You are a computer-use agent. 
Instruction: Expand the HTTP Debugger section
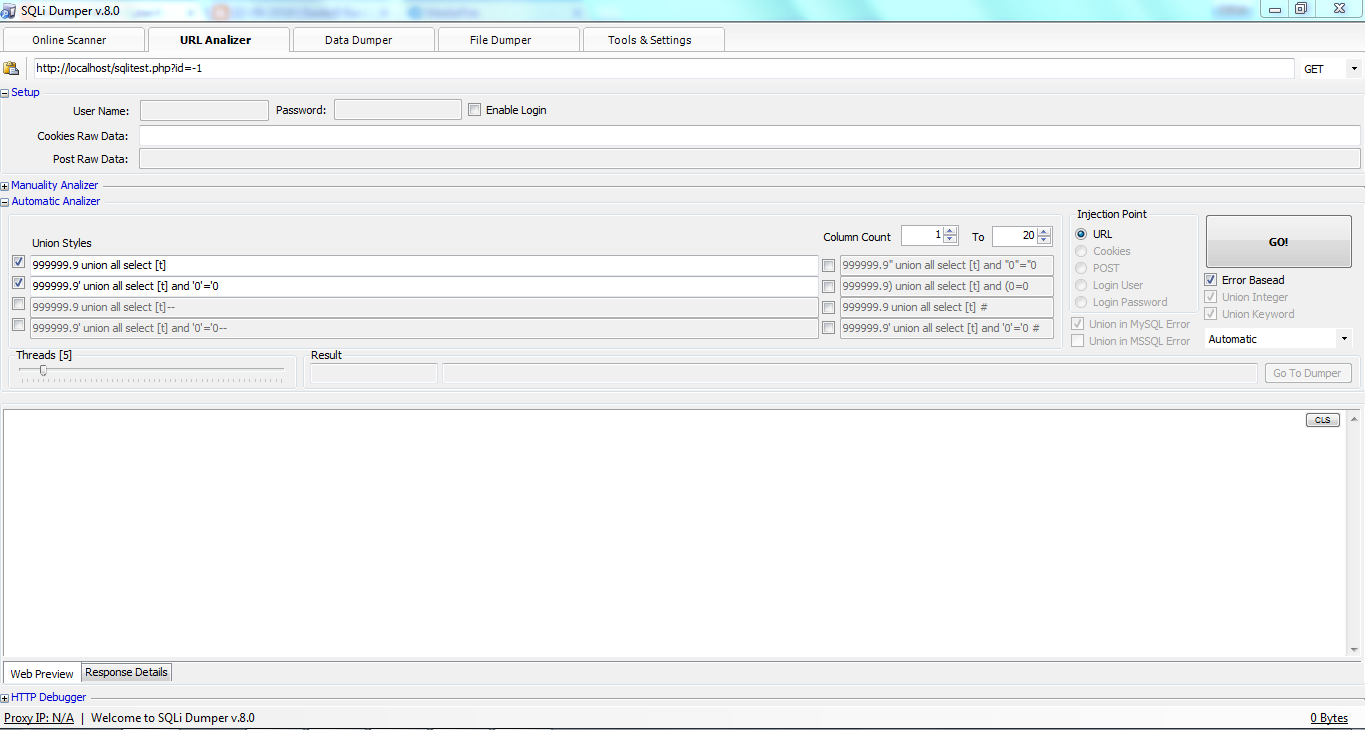[x=6, y=697]
